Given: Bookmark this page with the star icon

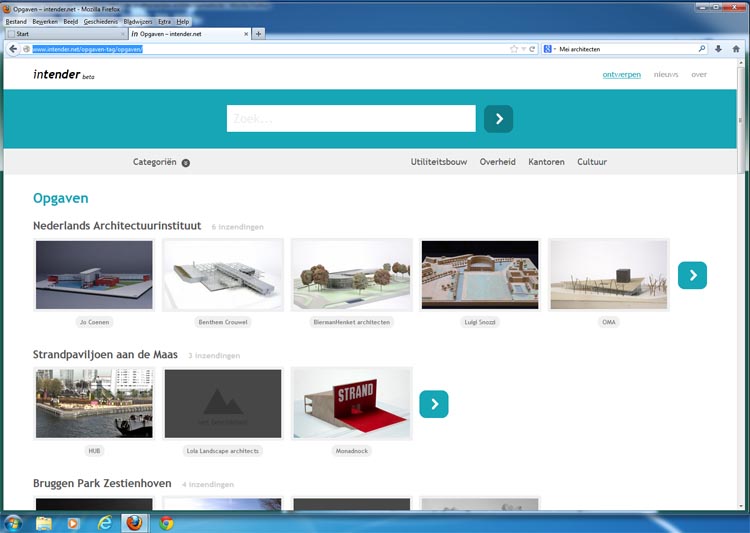Looking at the screenshot, I should point(514,49).
